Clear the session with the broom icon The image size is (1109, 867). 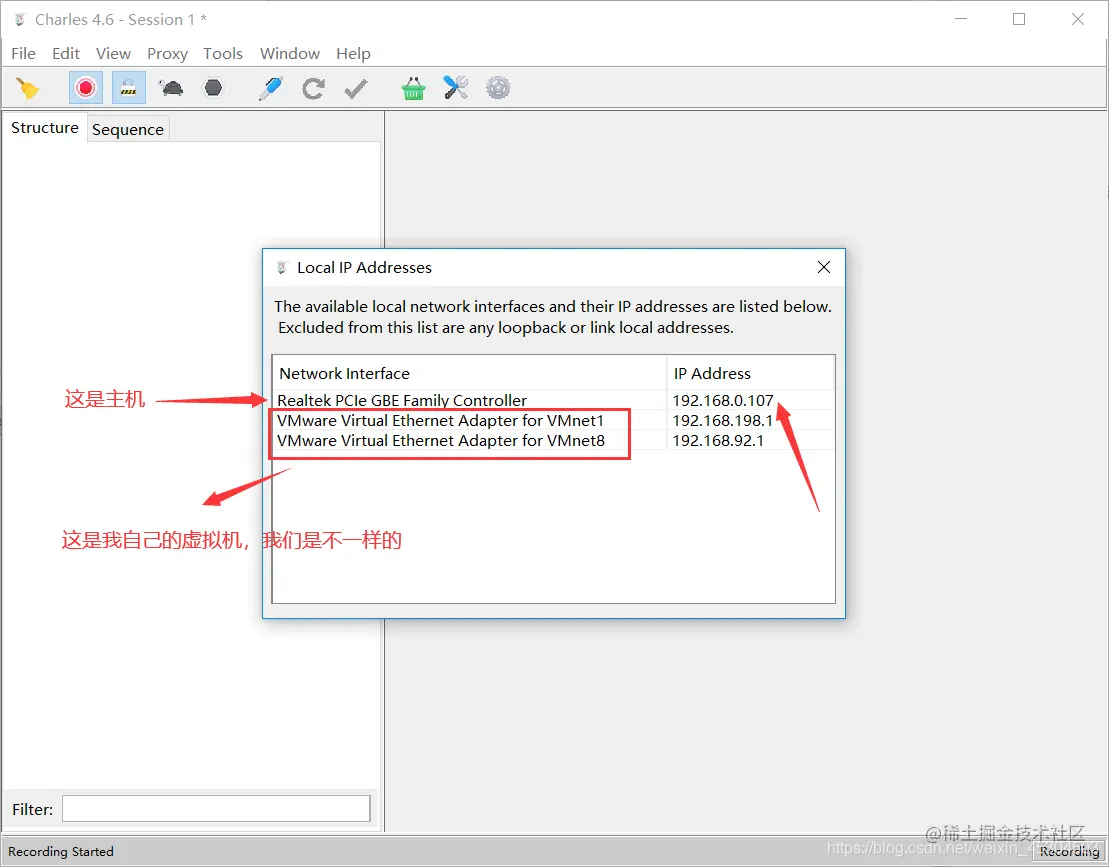(x=28, y=88)
